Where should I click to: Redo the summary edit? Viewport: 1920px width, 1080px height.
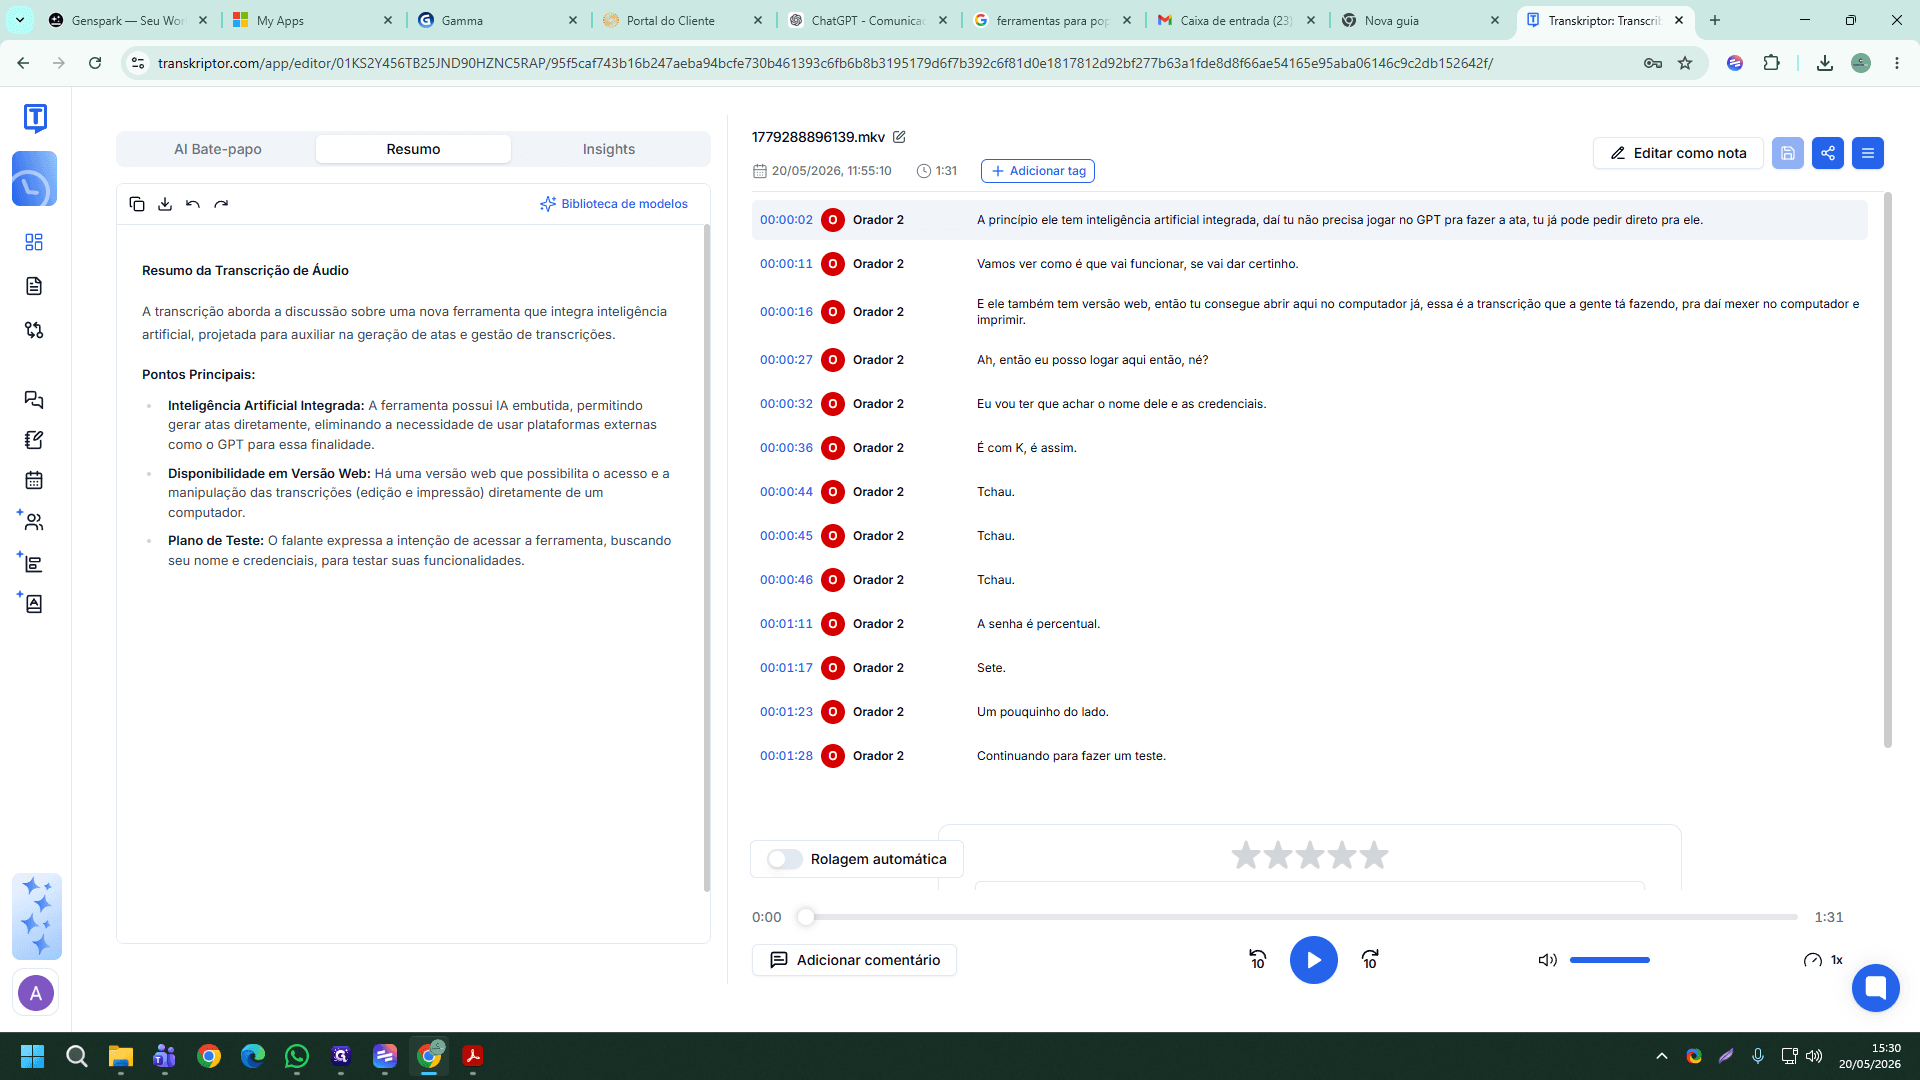tap(221, 204)
